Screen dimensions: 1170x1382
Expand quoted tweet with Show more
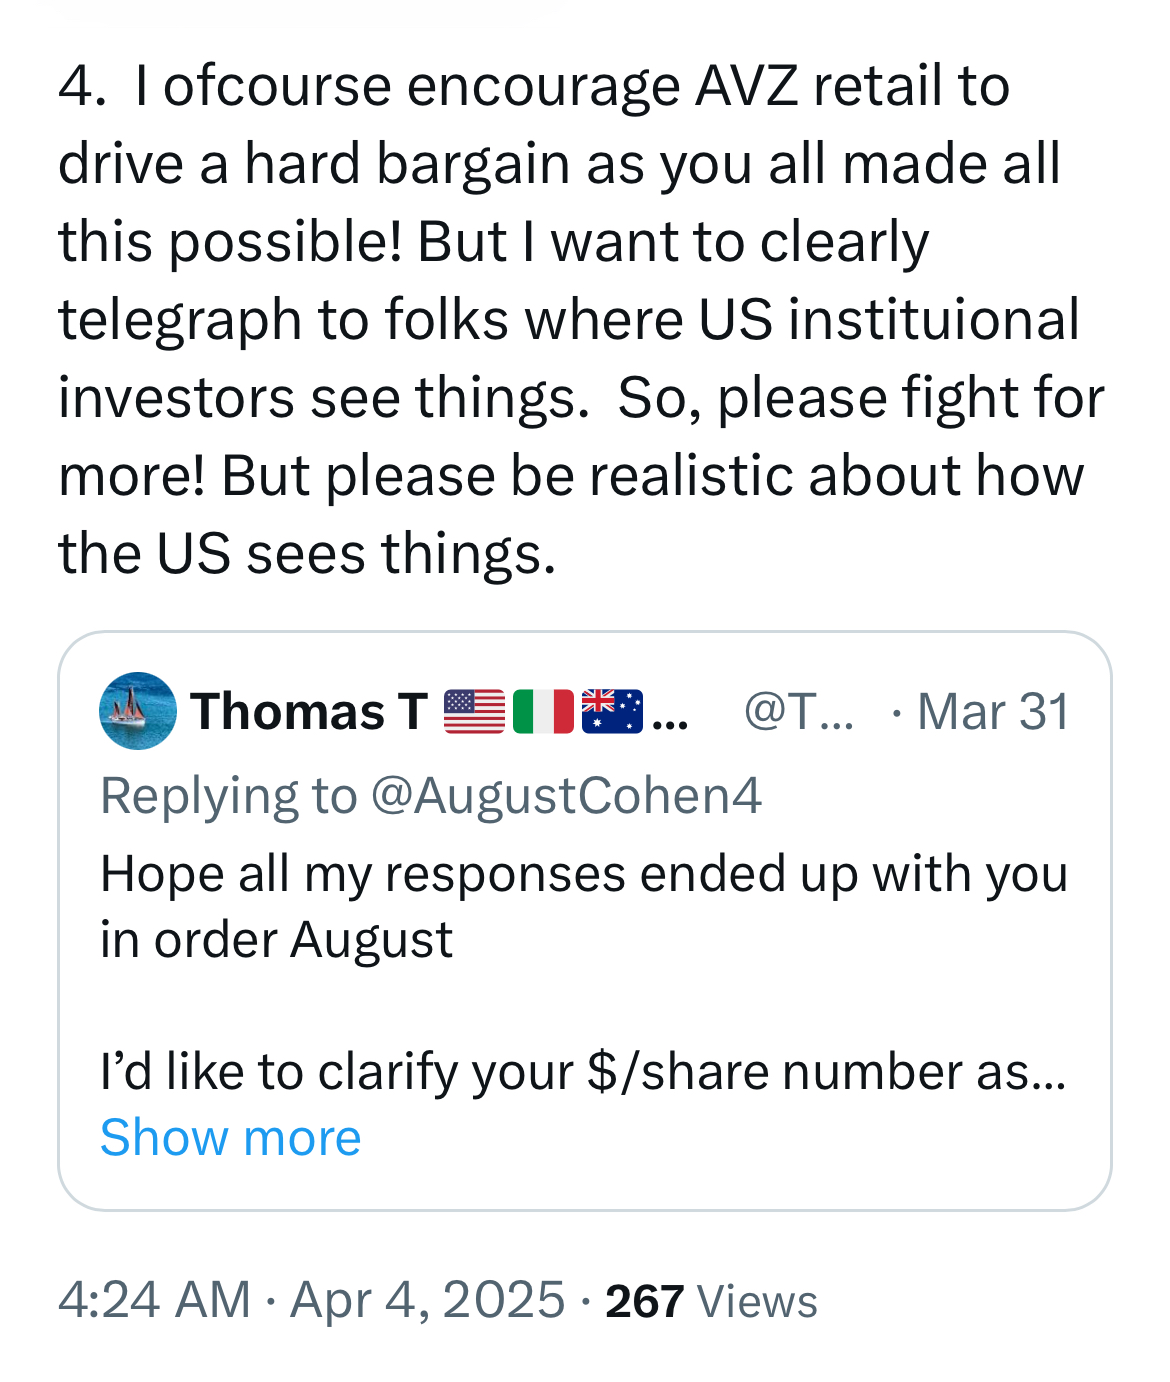point(230,1137)
